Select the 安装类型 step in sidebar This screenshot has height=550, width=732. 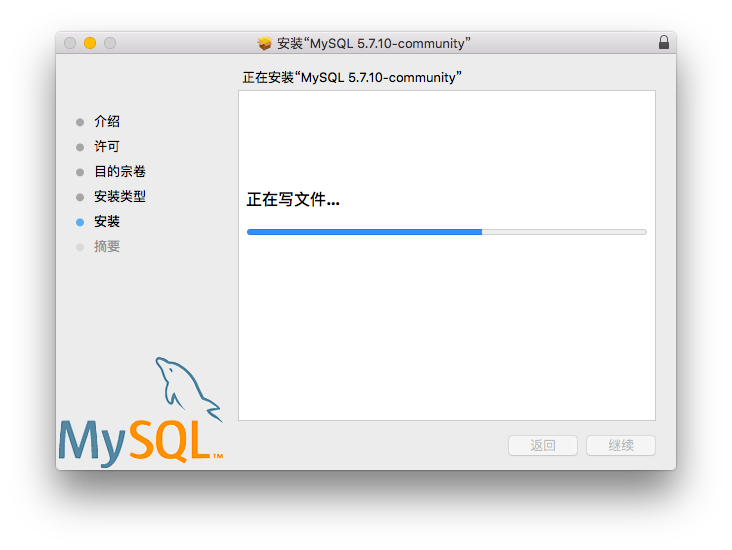[120, 196]
